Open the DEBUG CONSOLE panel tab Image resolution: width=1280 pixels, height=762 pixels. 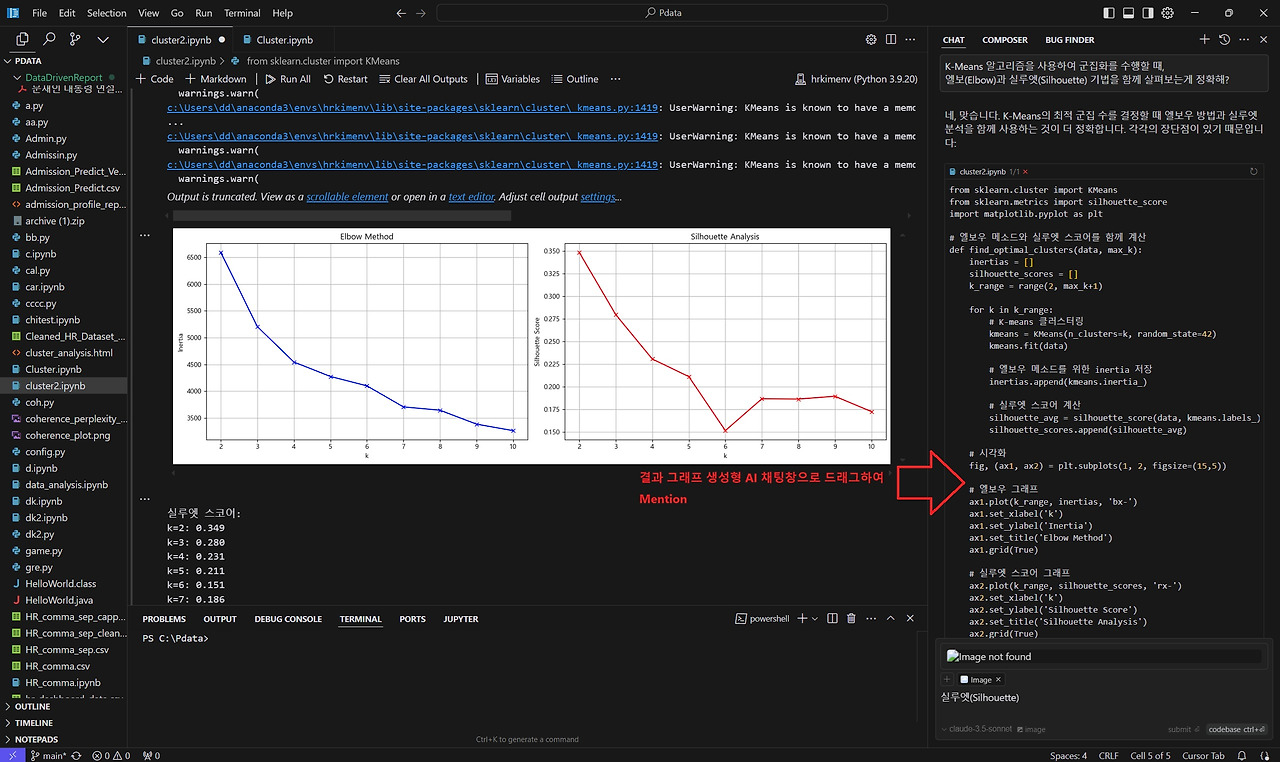click(x=289, y=619)
